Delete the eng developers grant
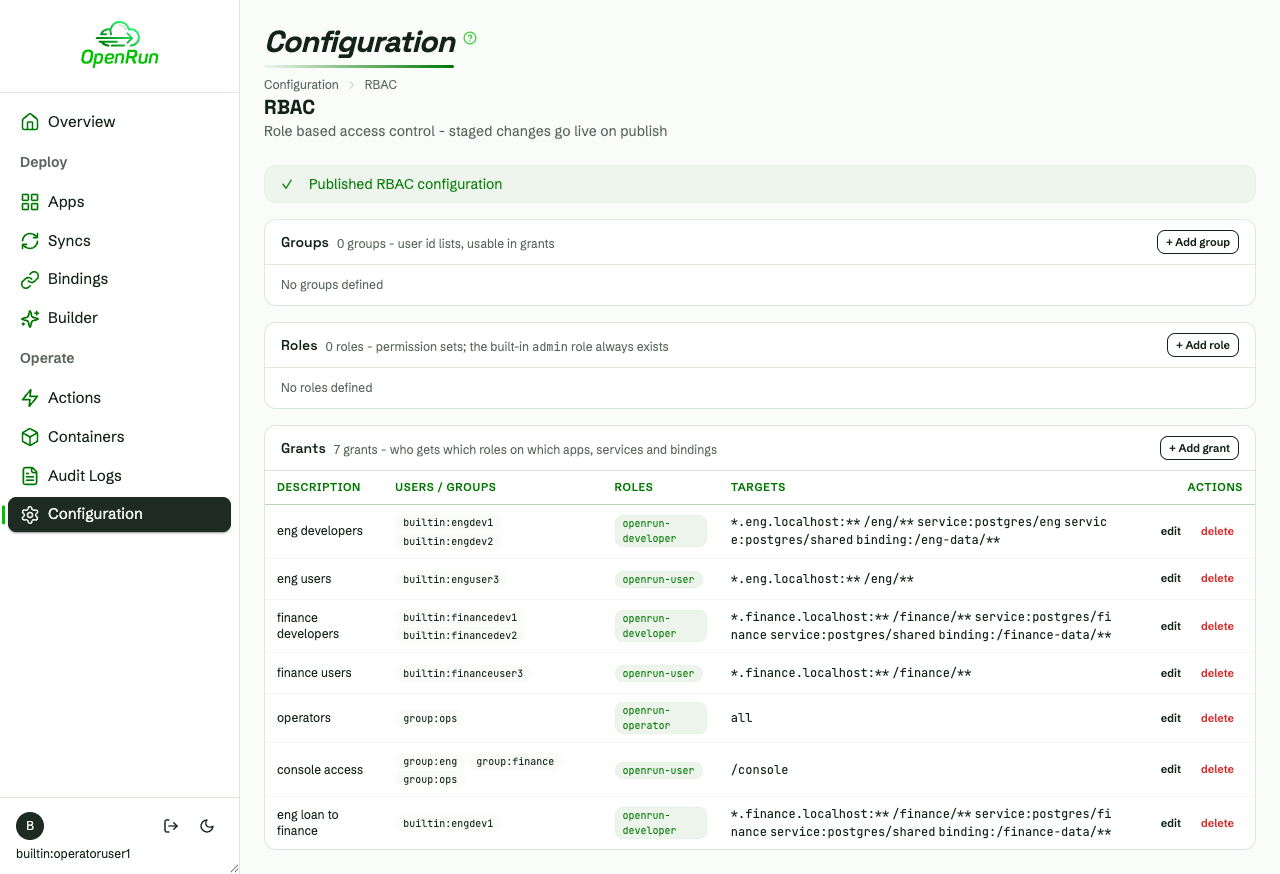The image size is (1280, 874). (1217, 532)
